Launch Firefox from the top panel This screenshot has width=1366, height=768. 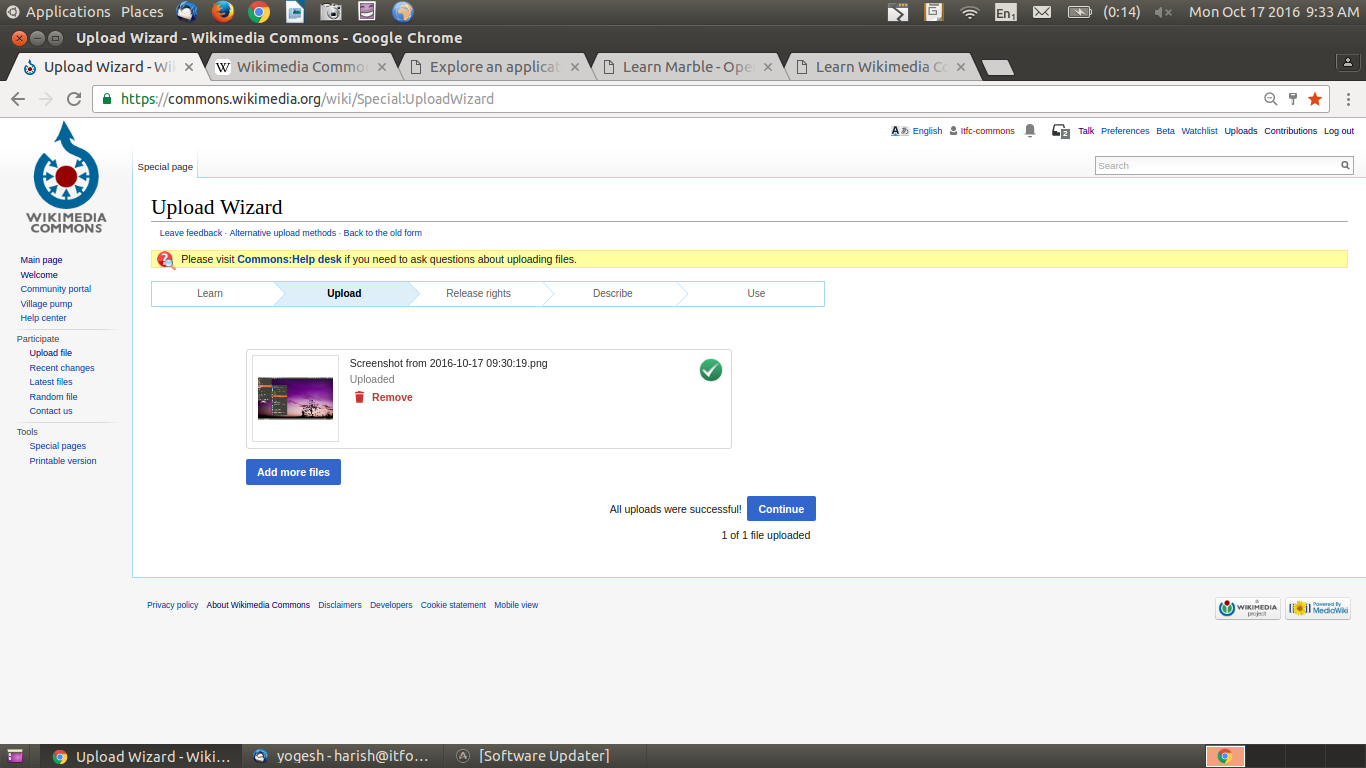[x=223, y=12]
